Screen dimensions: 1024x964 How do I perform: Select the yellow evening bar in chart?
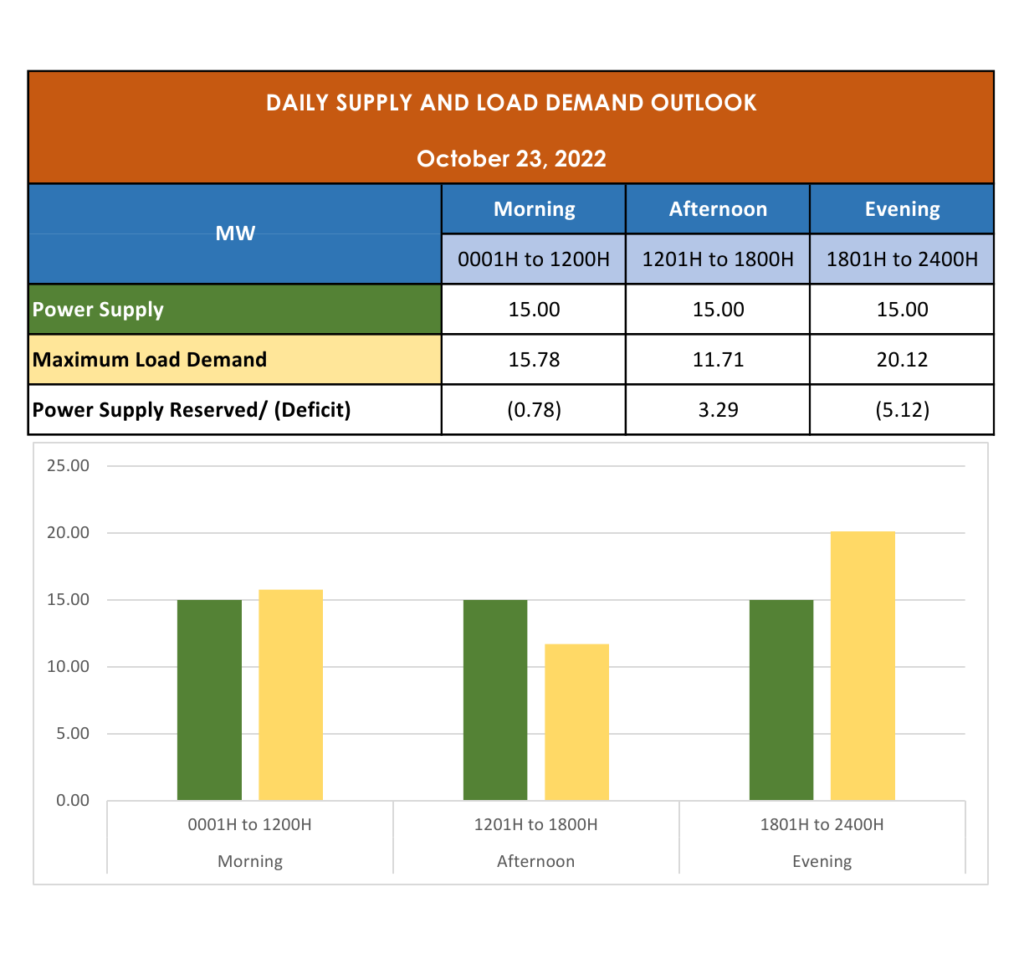pos(863,666)
